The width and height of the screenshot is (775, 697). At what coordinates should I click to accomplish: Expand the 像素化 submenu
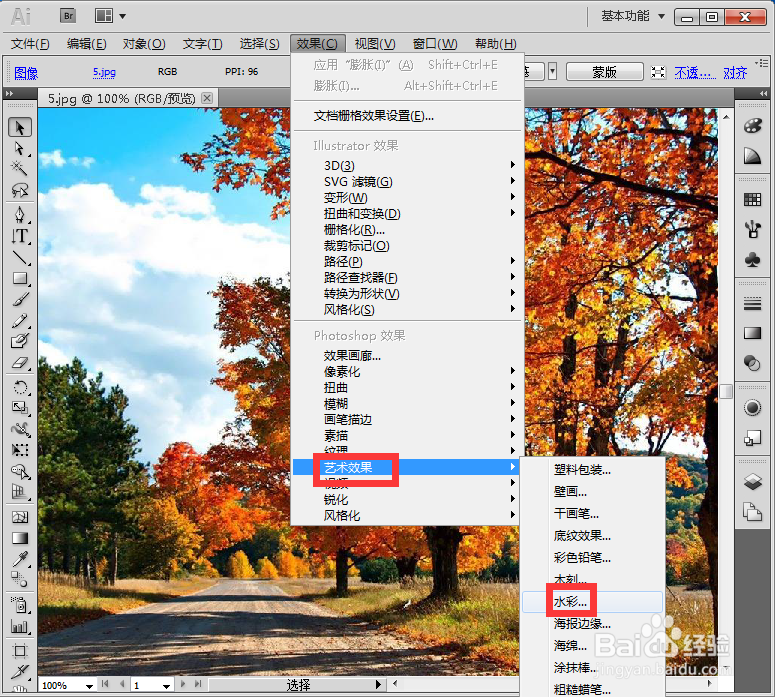[x=408, y=371]
